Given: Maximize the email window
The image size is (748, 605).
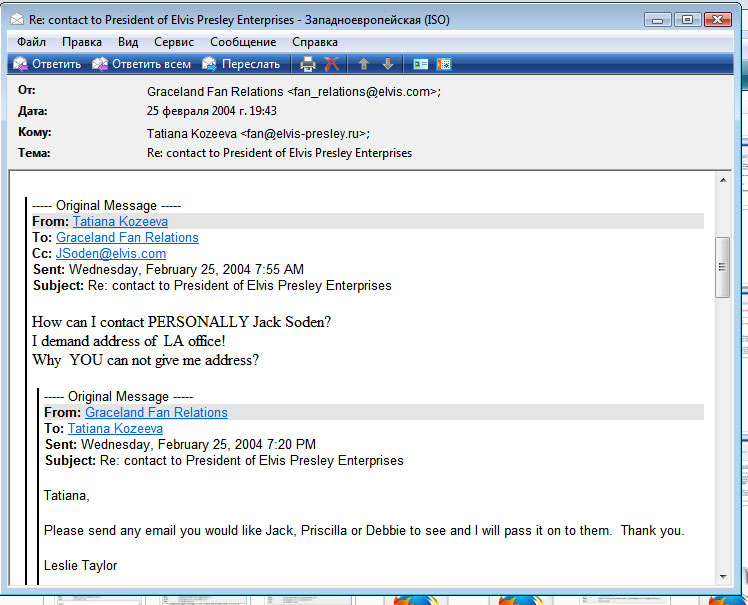Looking at the screenshot, I should [x=687, y=20].
